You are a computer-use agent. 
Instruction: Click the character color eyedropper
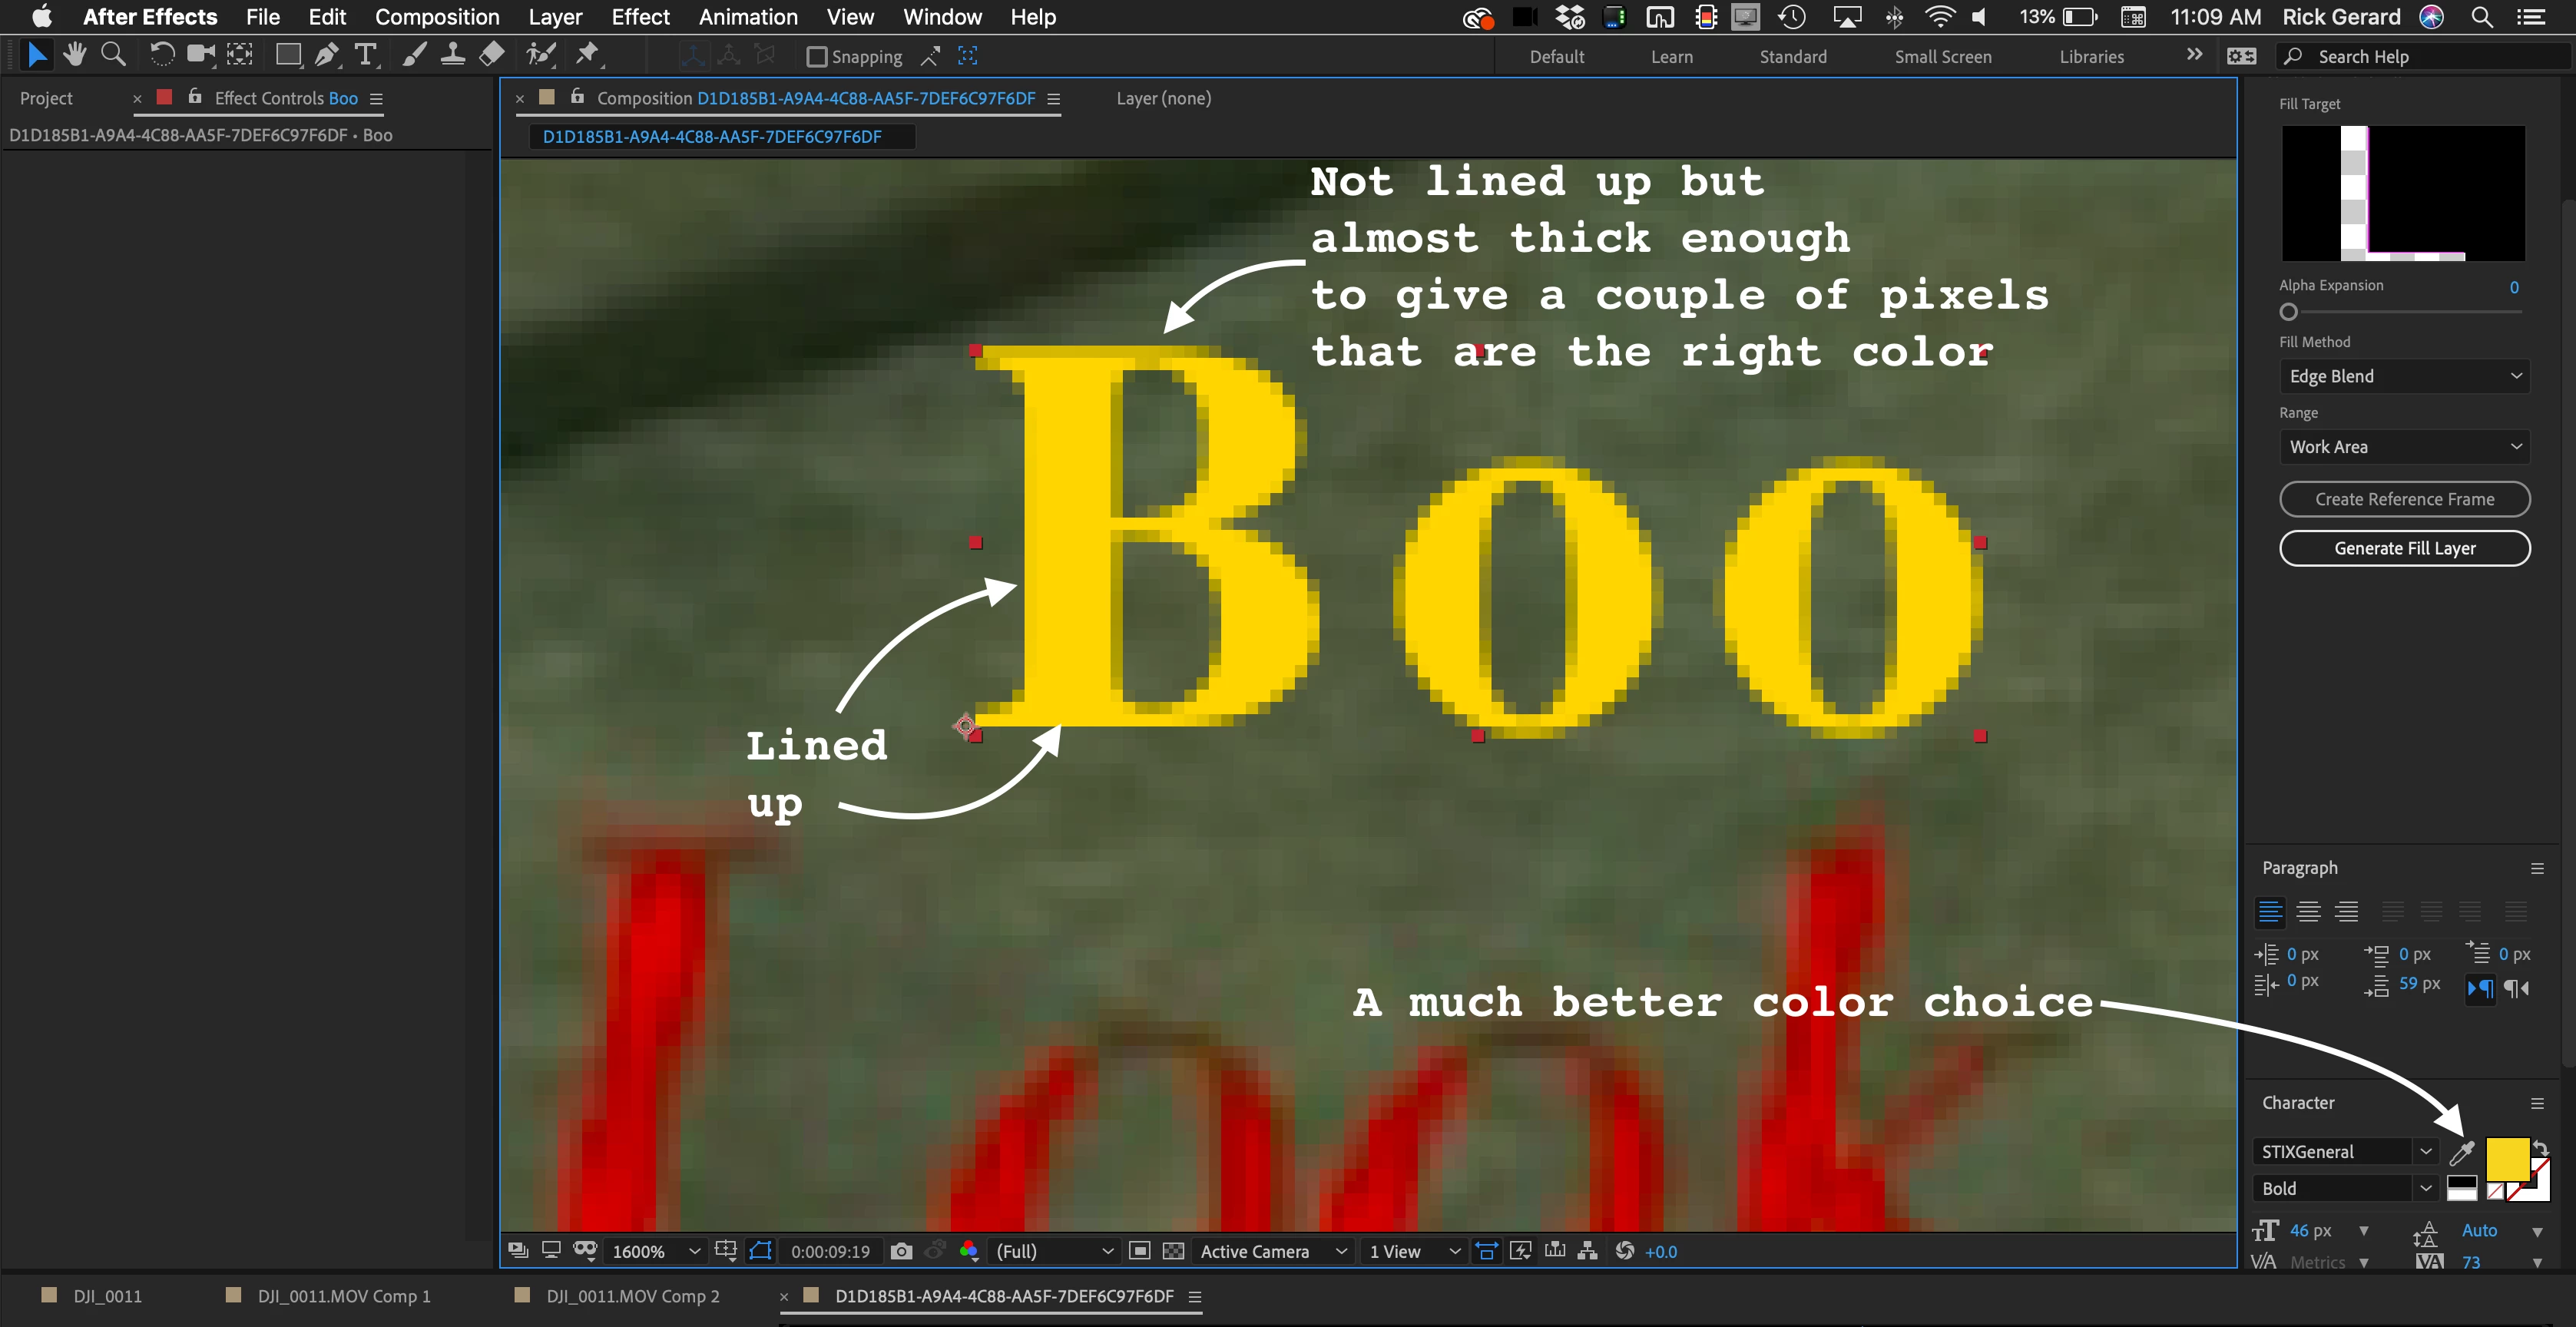(x=2461, y=1153)
